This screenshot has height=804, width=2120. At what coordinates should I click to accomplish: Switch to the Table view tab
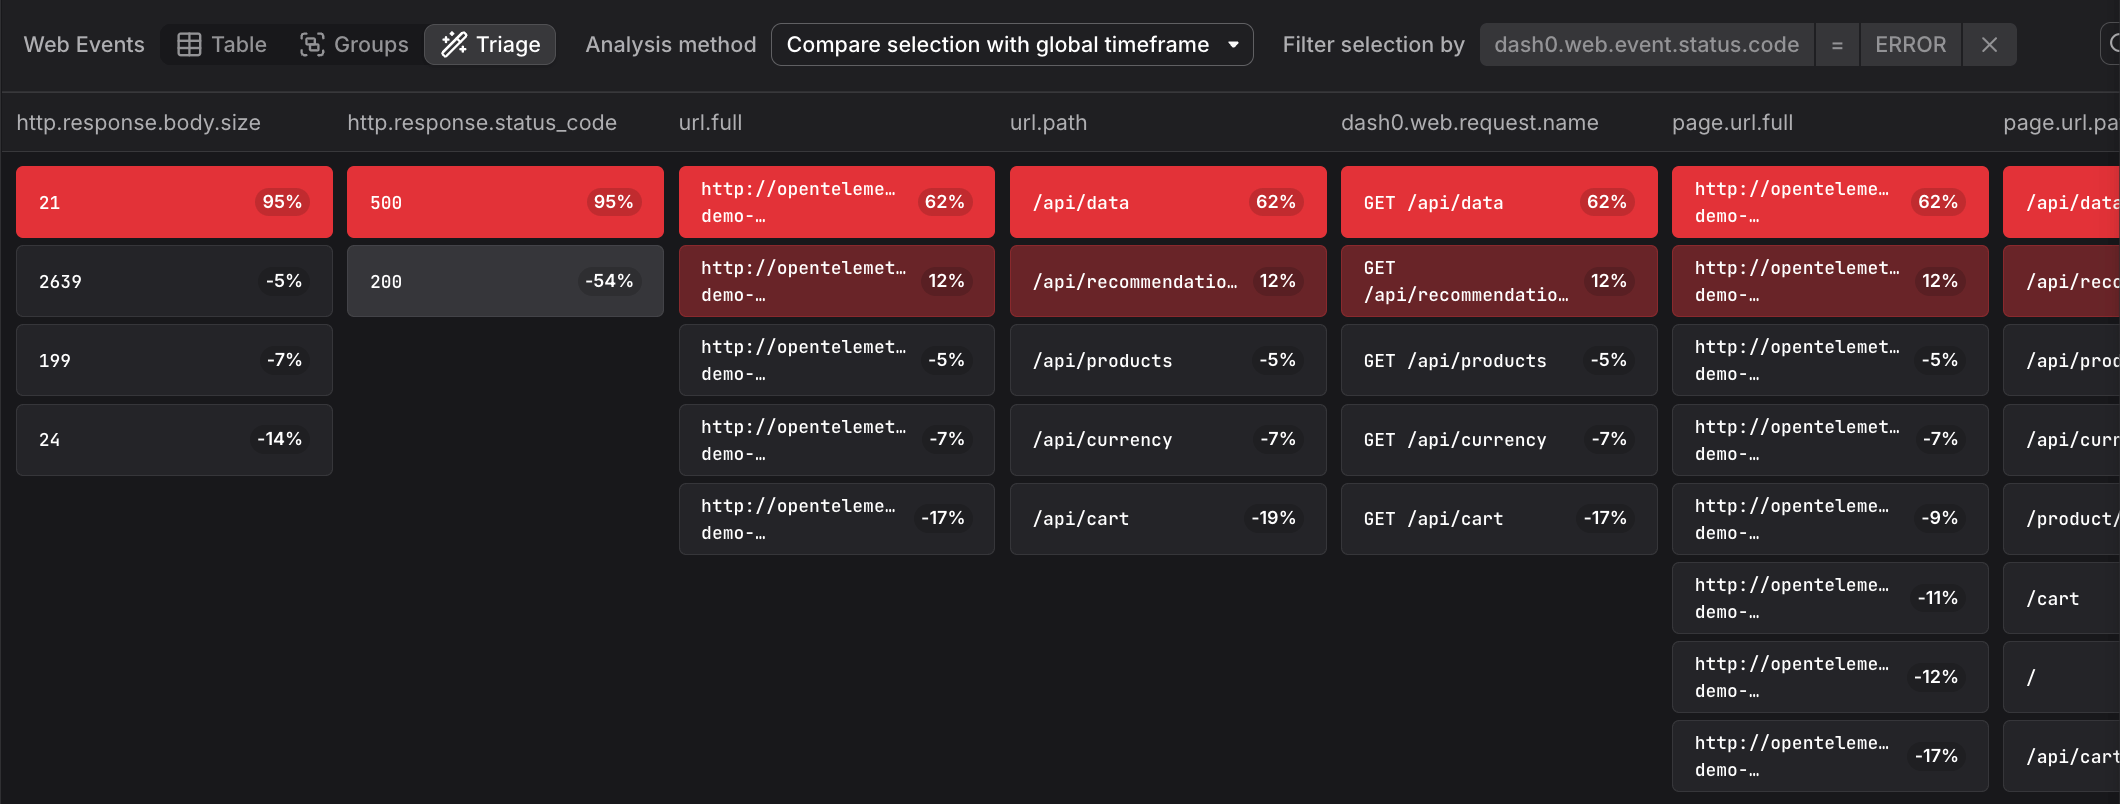[x=222, y=44]
